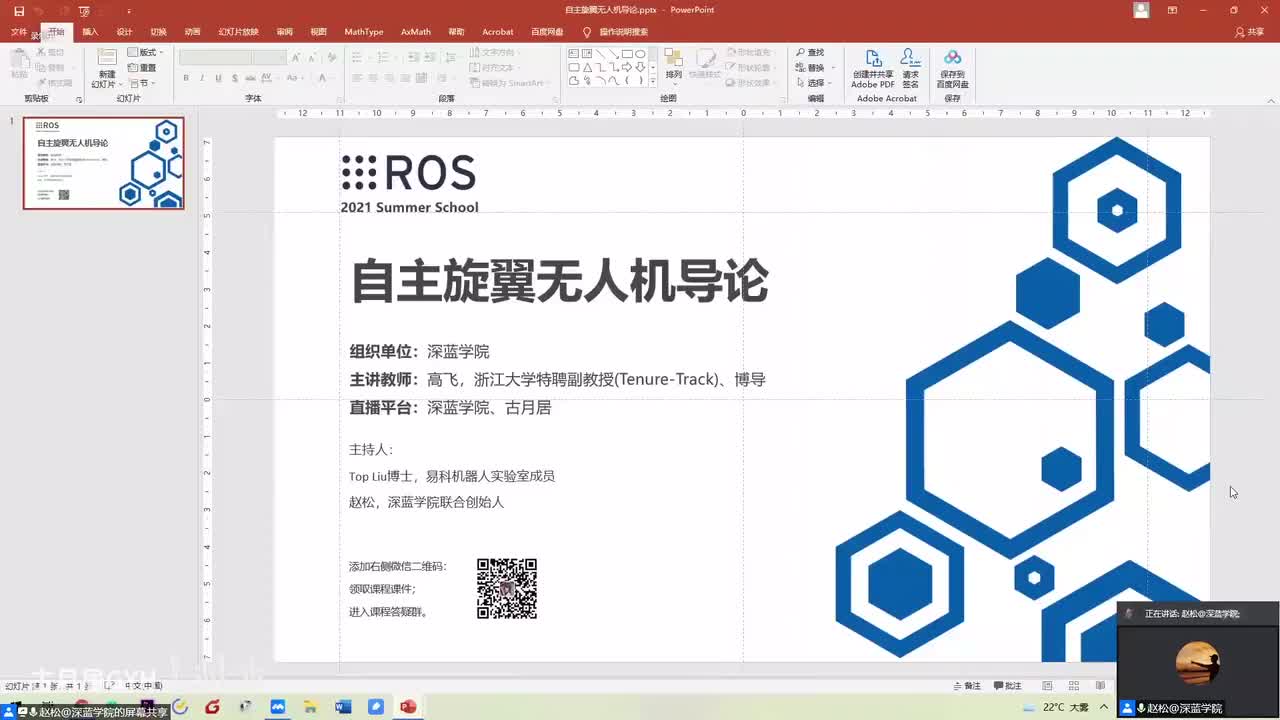
Task: Click the Reset slide button
Action: (142, 68)
